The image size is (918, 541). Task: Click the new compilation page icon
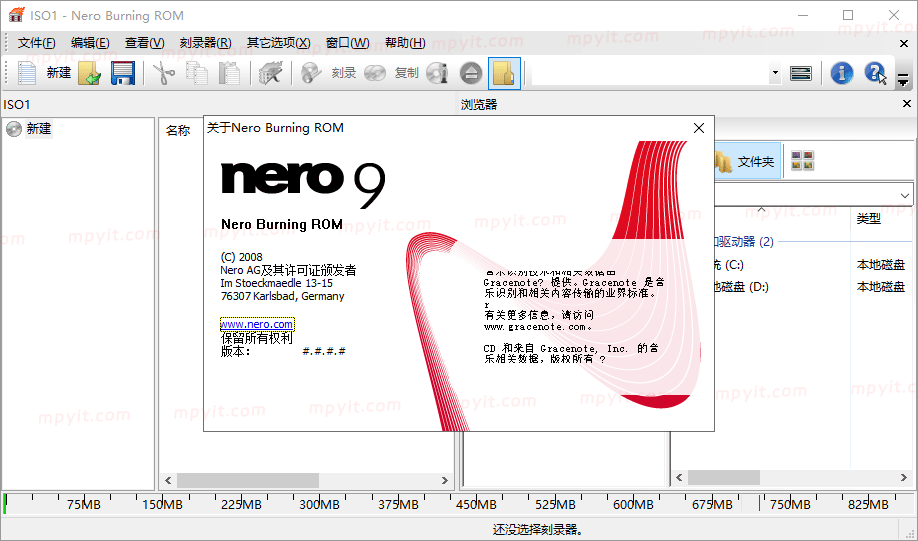(x=27, y=73)
